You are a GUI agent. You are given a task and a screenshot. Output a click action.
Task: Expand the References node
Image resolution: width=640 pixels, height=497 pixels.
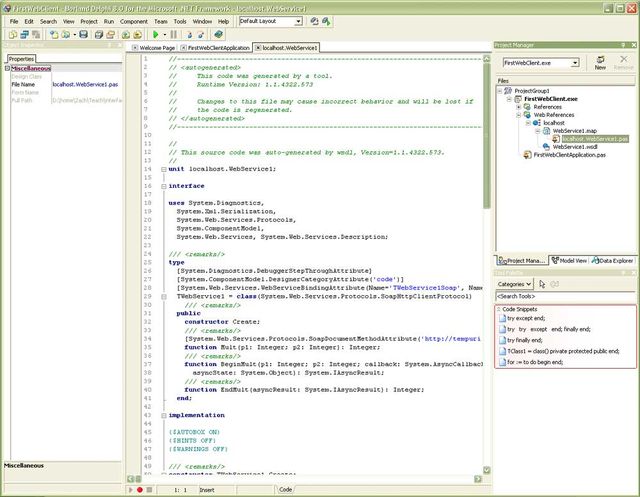pyautogui.click(x=519, y=107)
